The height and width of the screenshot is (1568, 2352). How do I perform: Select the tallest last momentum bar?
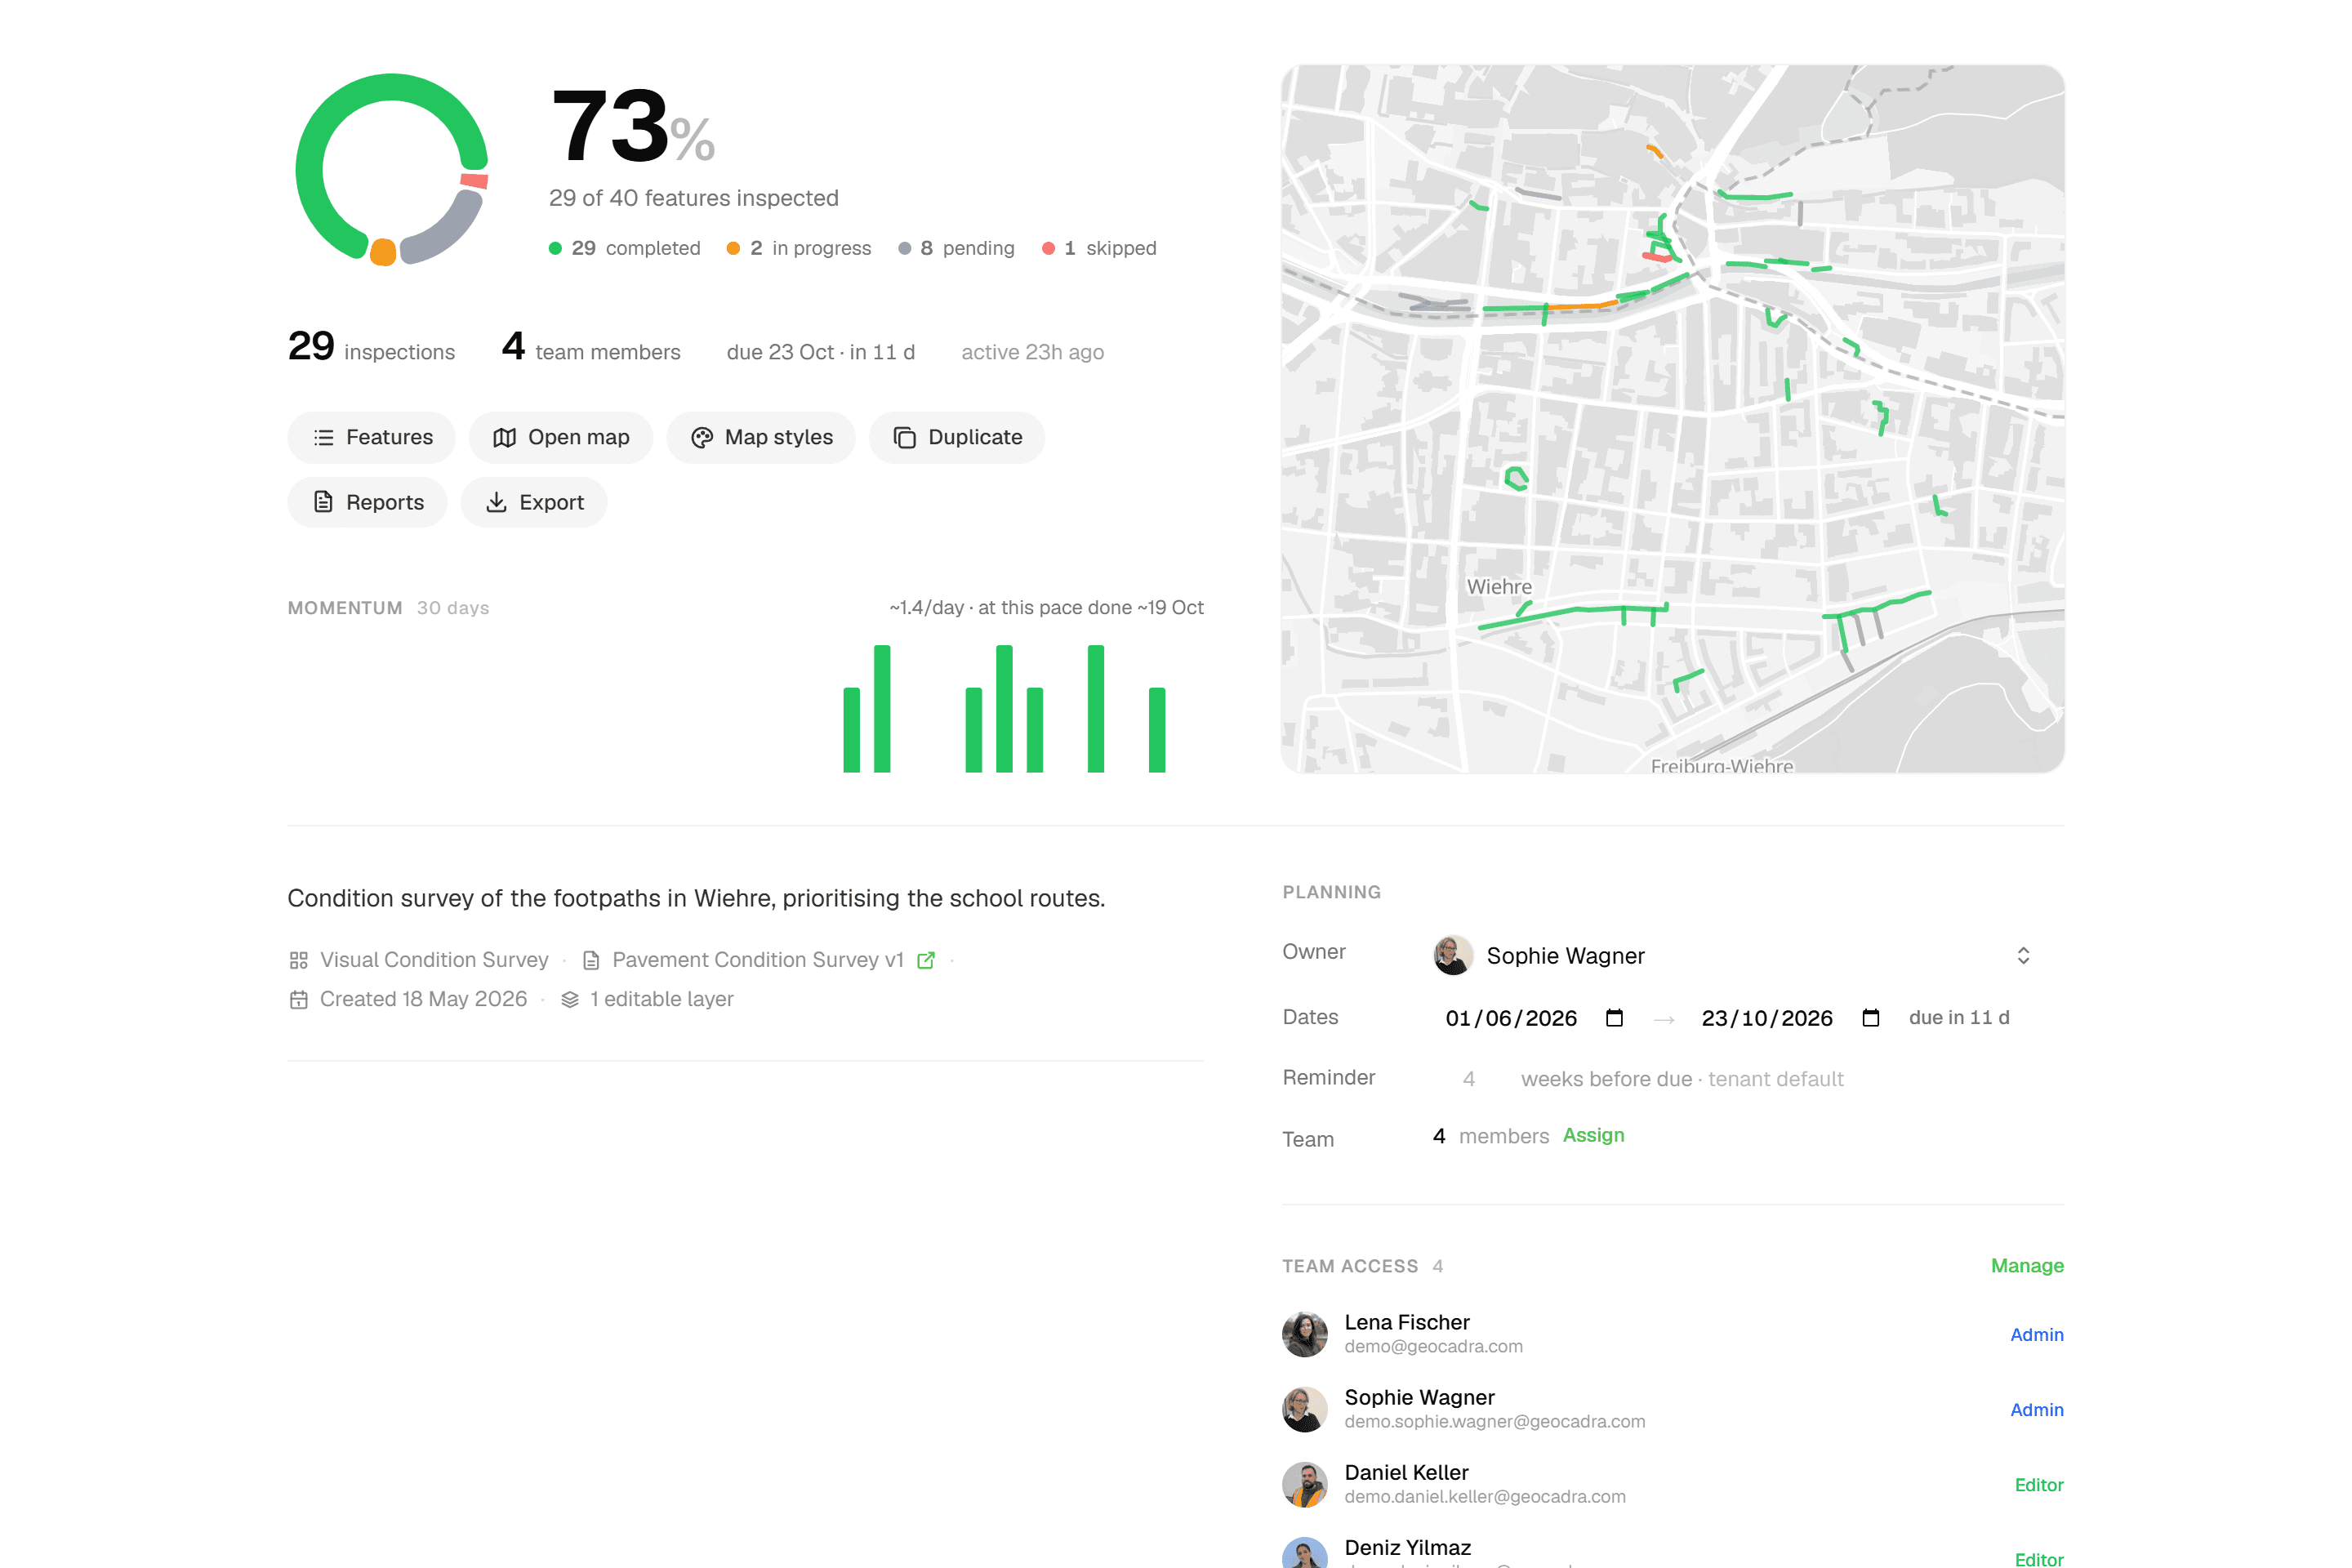click(x=1096, y=709)
